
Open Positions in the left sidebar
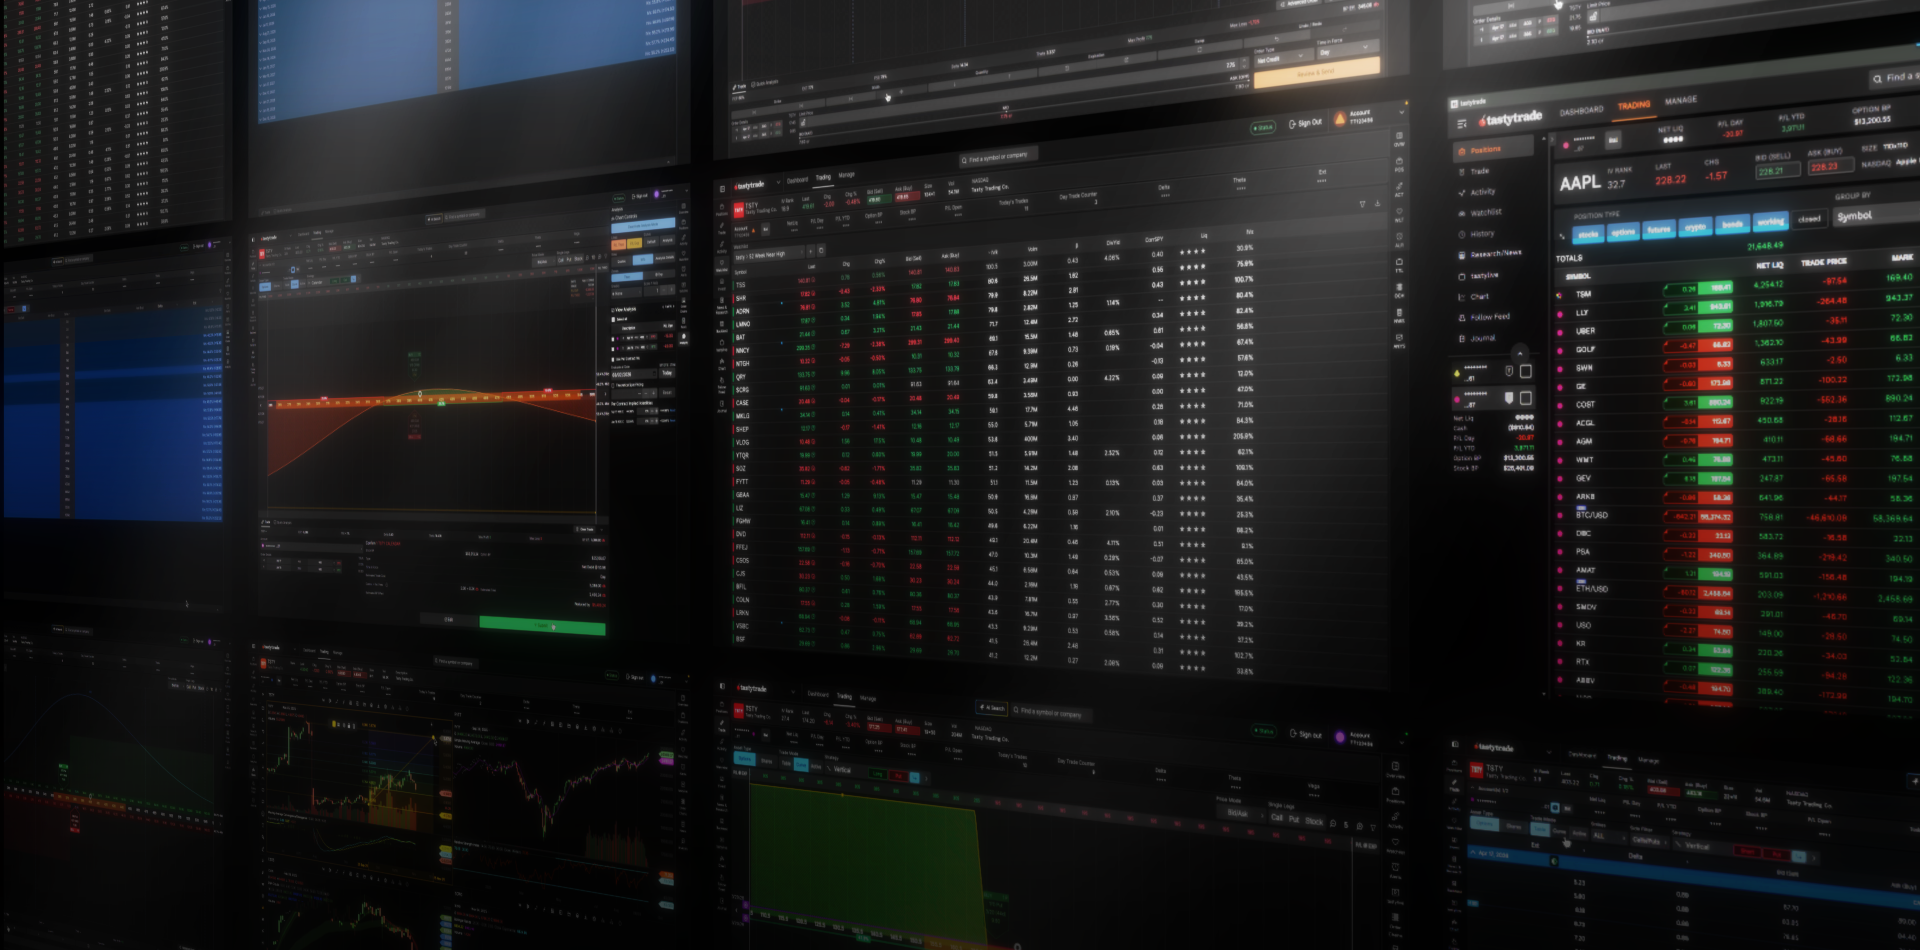pyautogui.click(x=1492, y=149)
